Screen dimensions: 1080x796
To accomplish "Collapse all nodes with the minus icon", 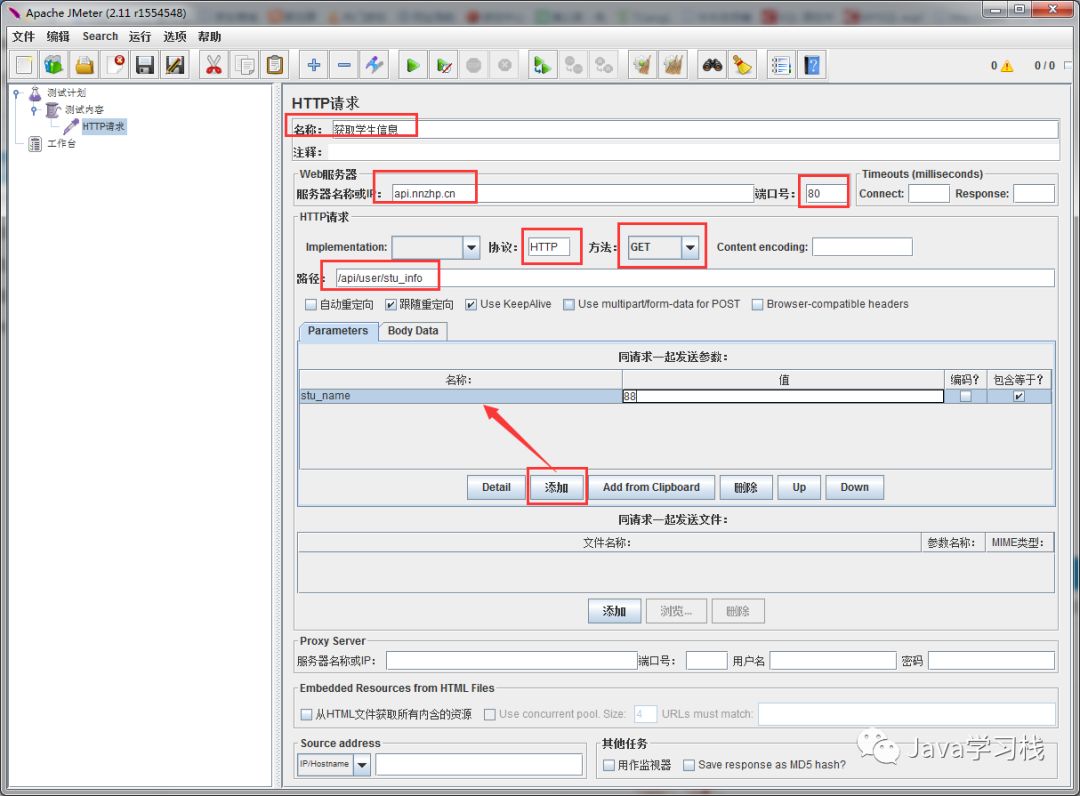I will pos(344,65).
